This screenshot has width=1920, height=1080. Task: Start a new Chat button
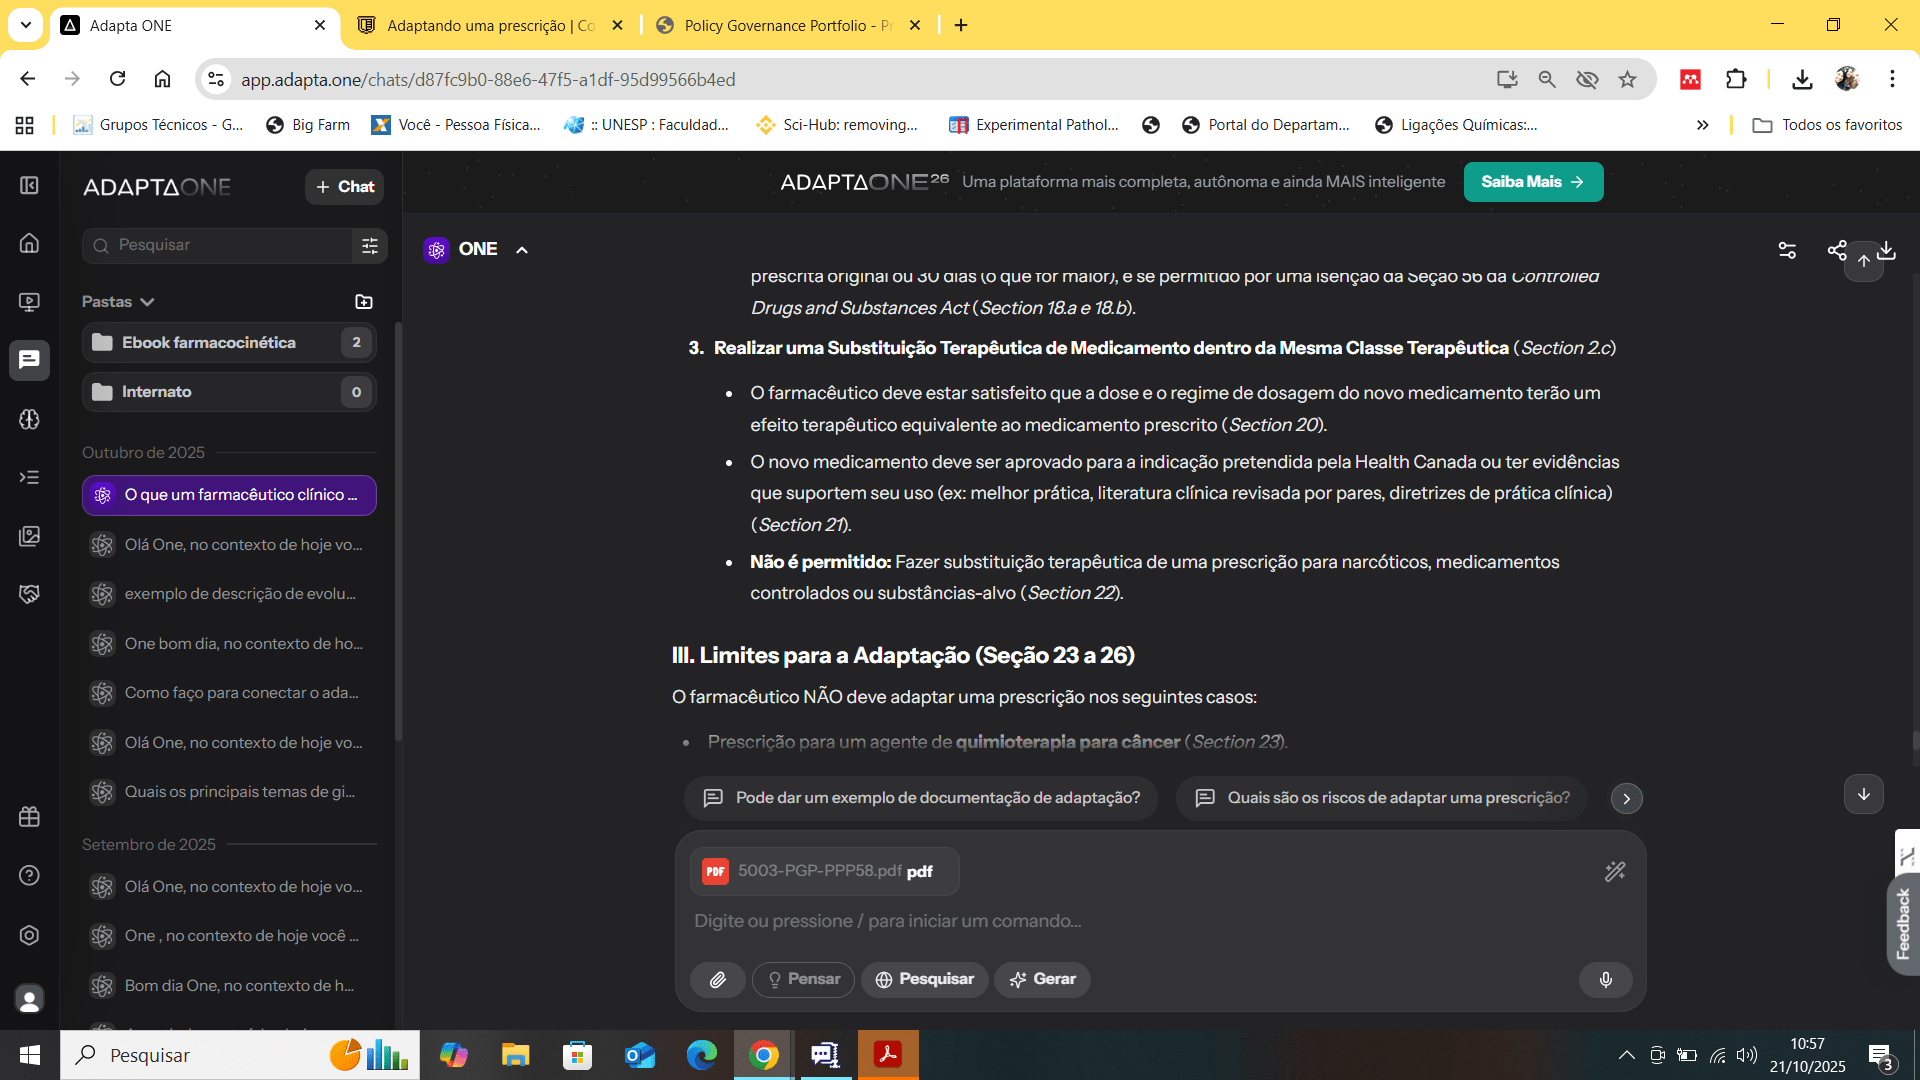pyautogui.click(x=344, y=187)
